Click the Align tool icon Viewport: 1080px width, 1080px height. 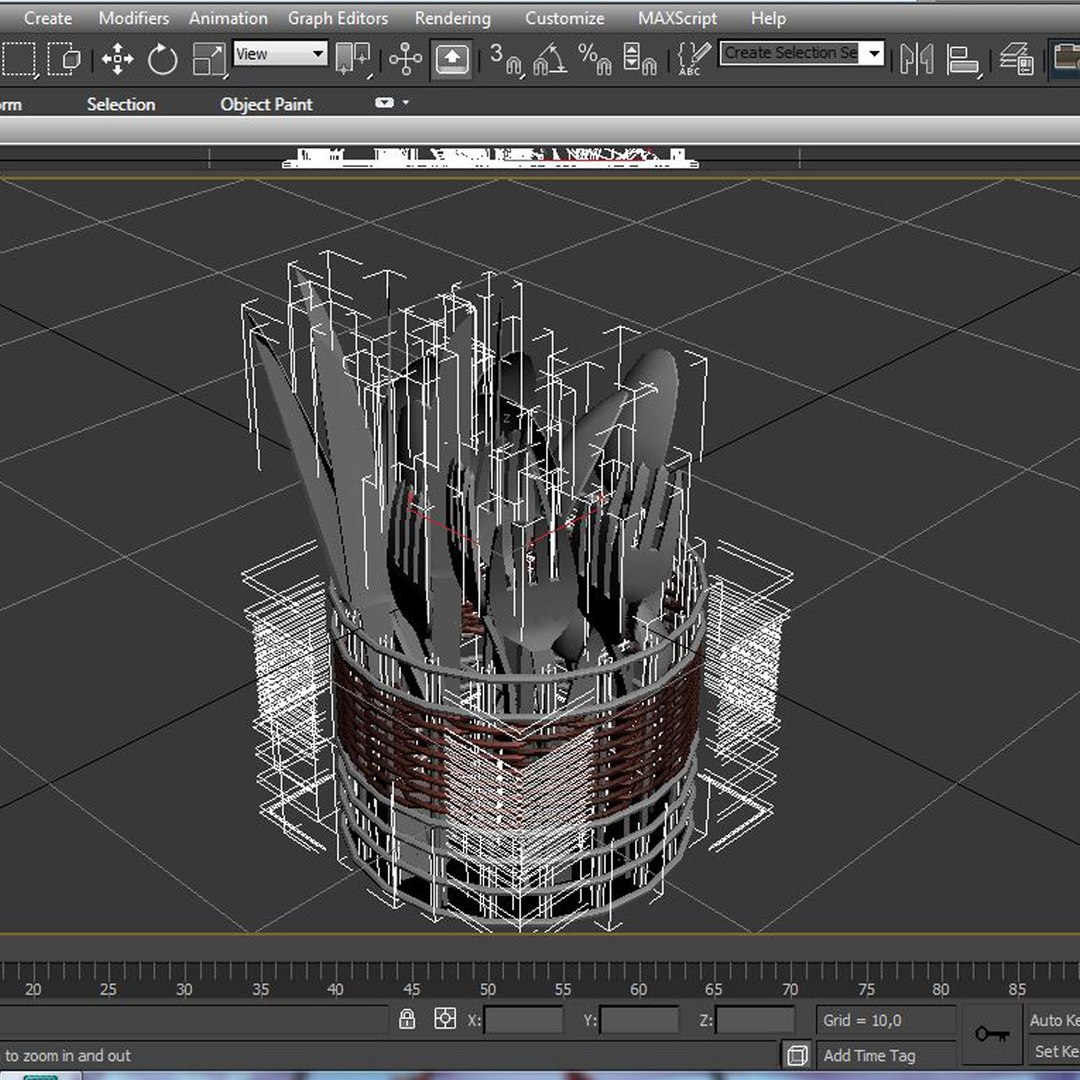coord(962,59)
